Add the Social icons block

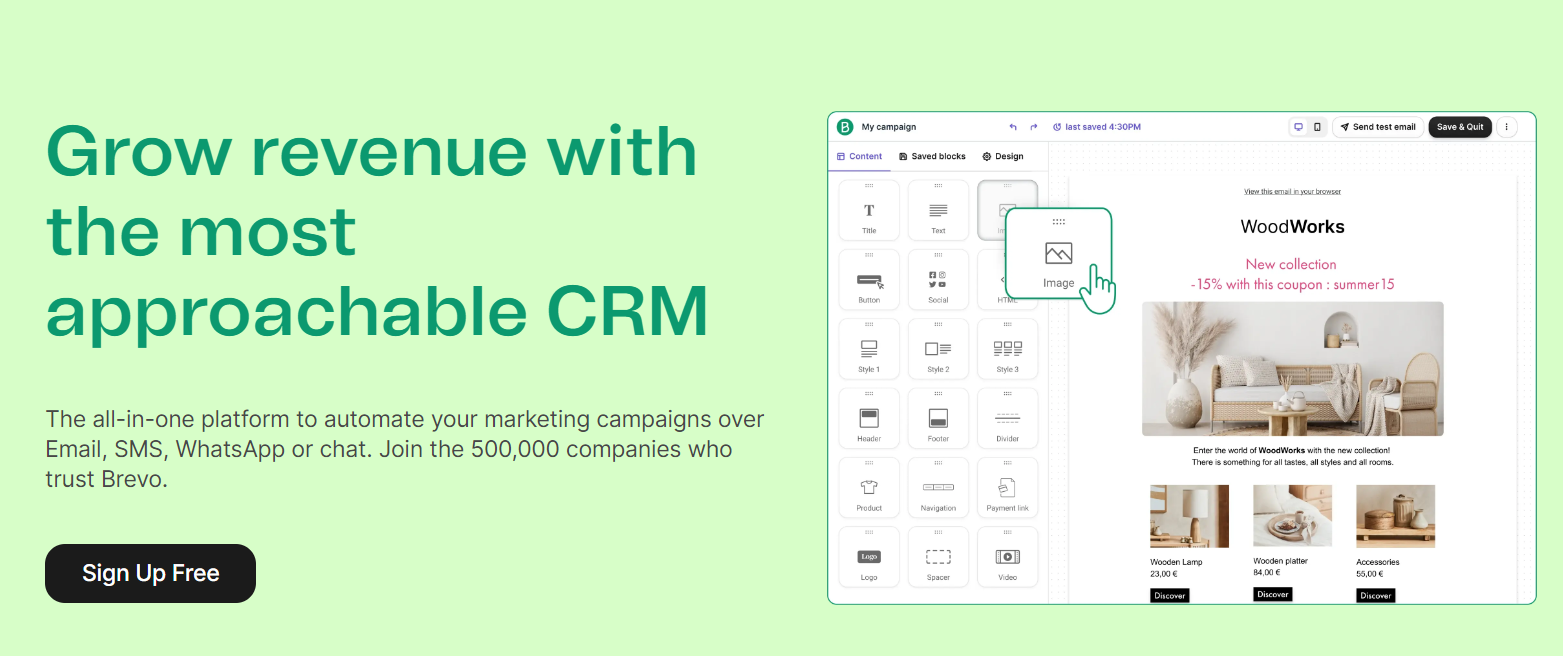(x=938, y=280)
